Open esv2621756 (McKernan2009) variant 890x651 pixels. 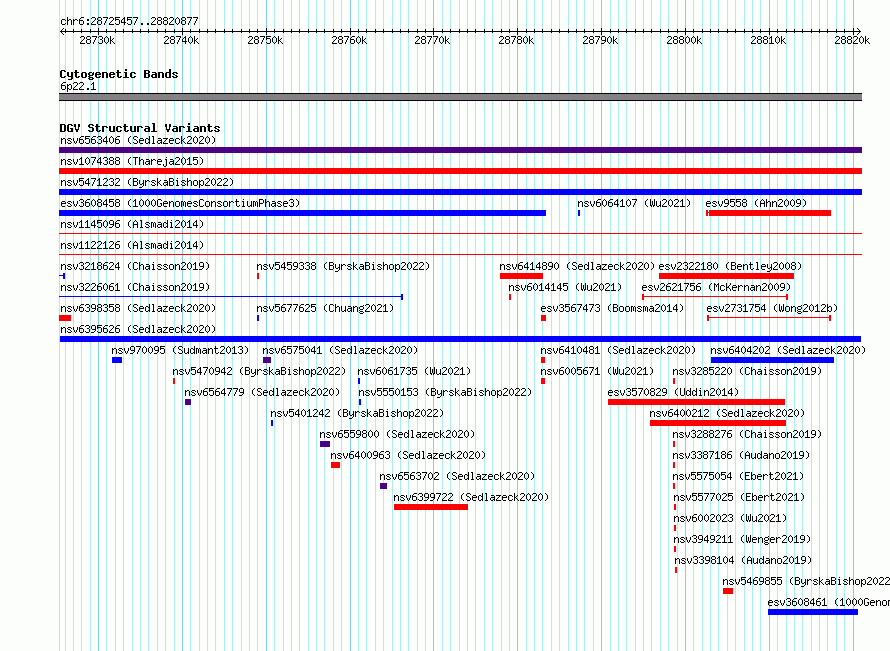pyautogui.click(x=716, y=287)
